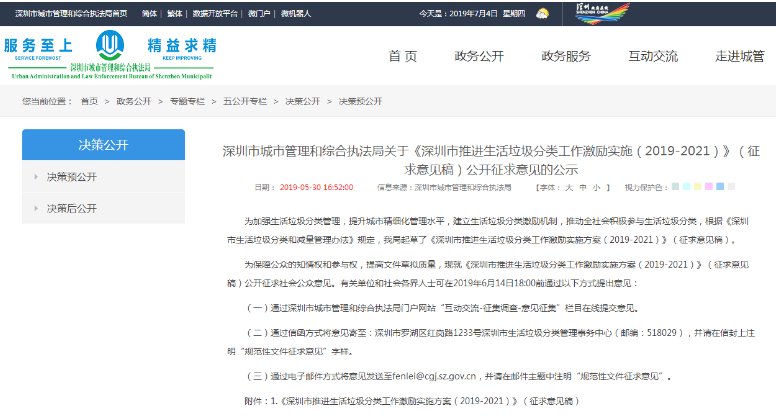The height and width of the screenshot is (419, 776).
Task: Open the 数据开放平台 top link
Action: click(x=216, y=15)
